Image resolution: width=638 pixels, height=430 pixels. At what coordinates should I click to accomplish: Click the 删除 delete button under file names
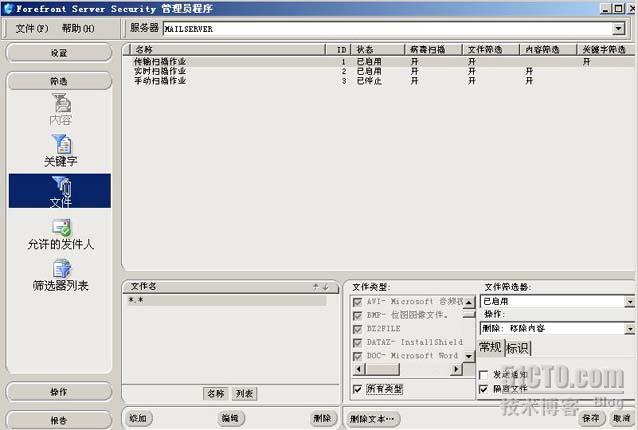[x=322, y=418]
